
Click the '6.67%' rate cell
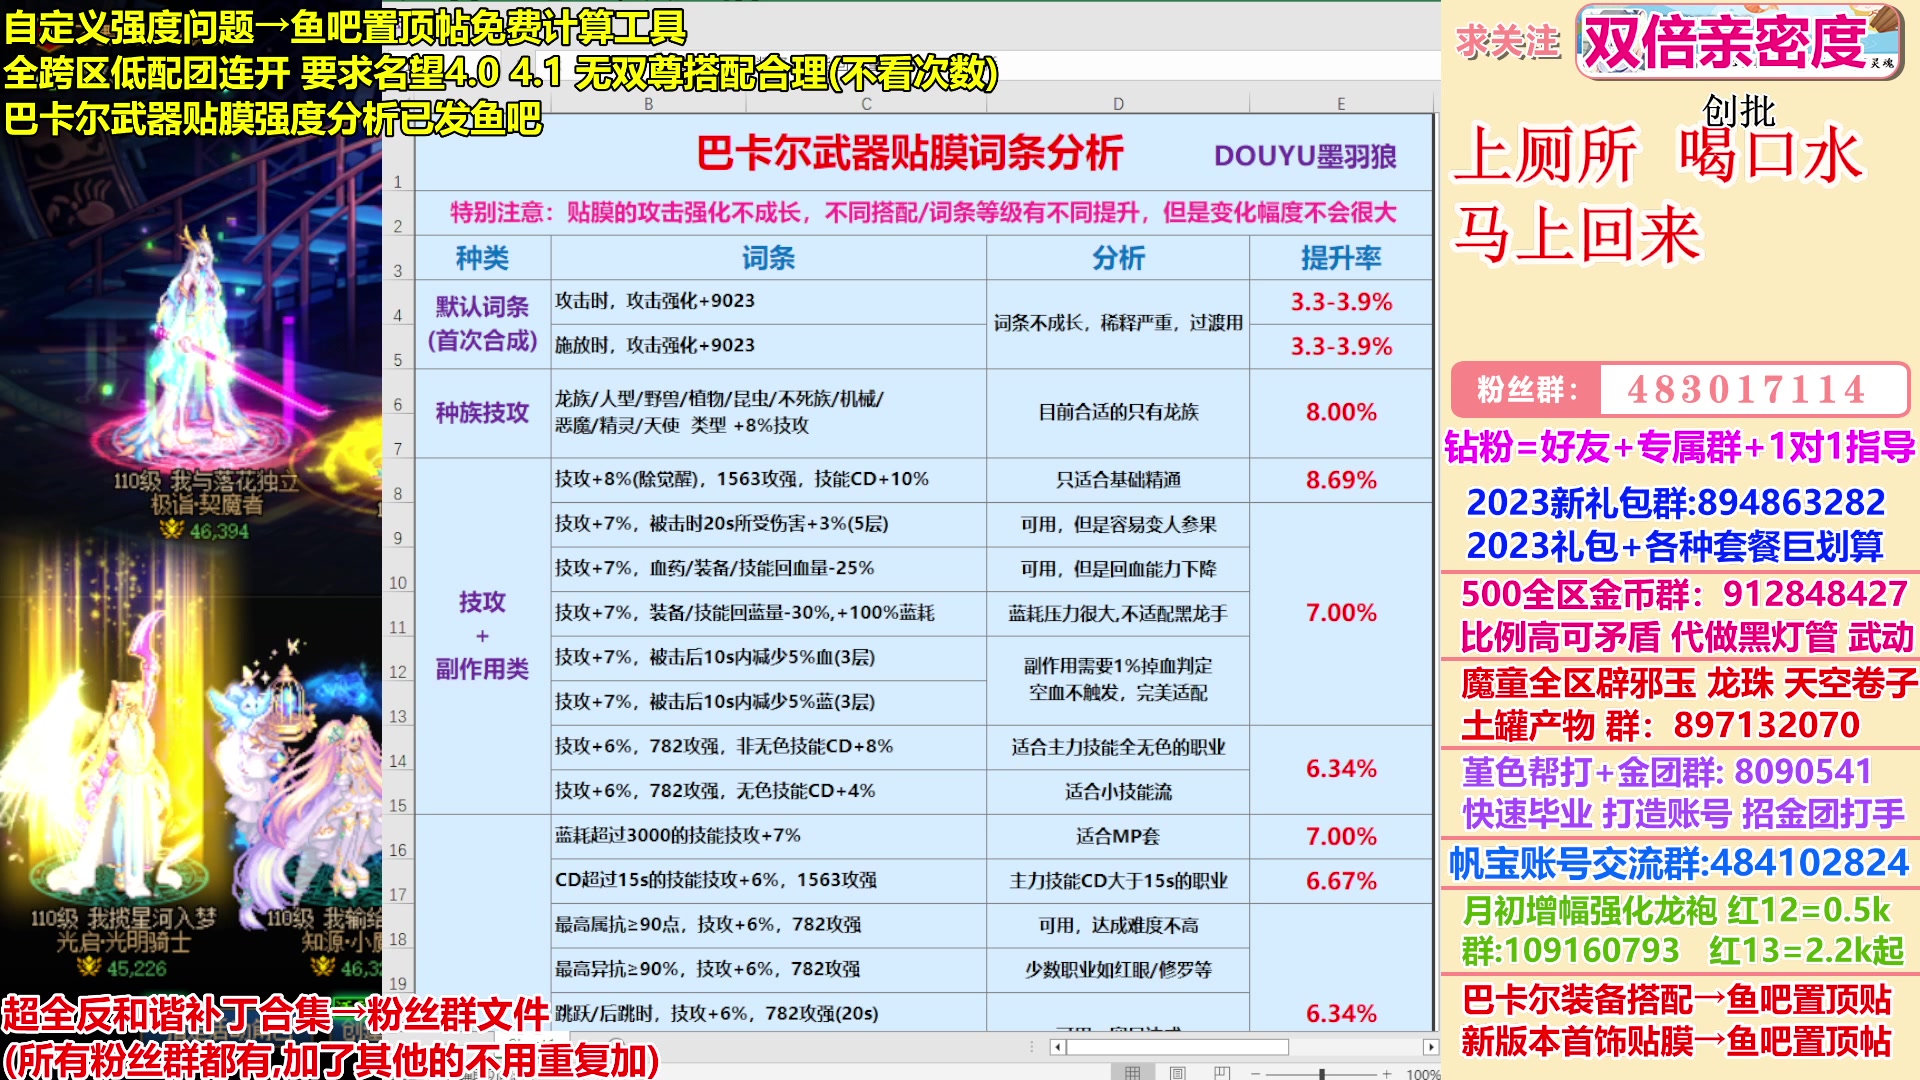point(1341,881)
